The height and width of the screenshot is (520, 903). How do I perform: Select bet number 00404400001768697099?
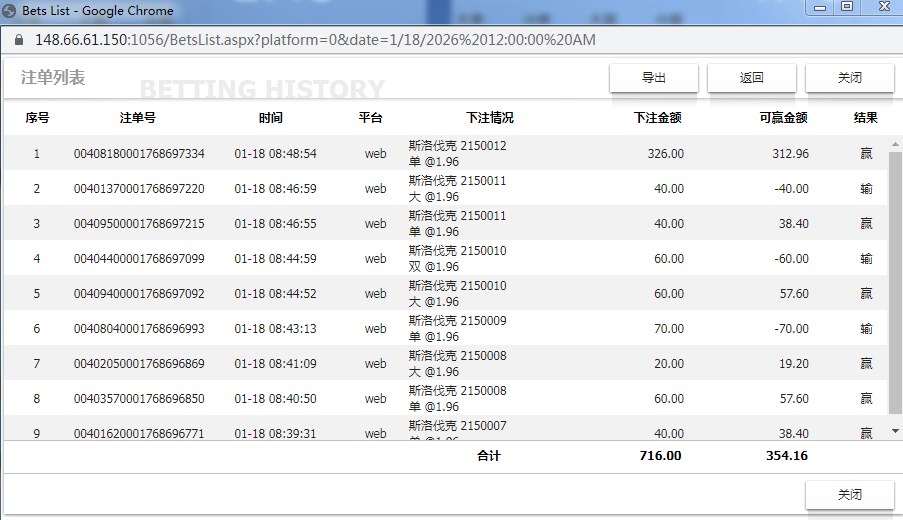[139, 259]
